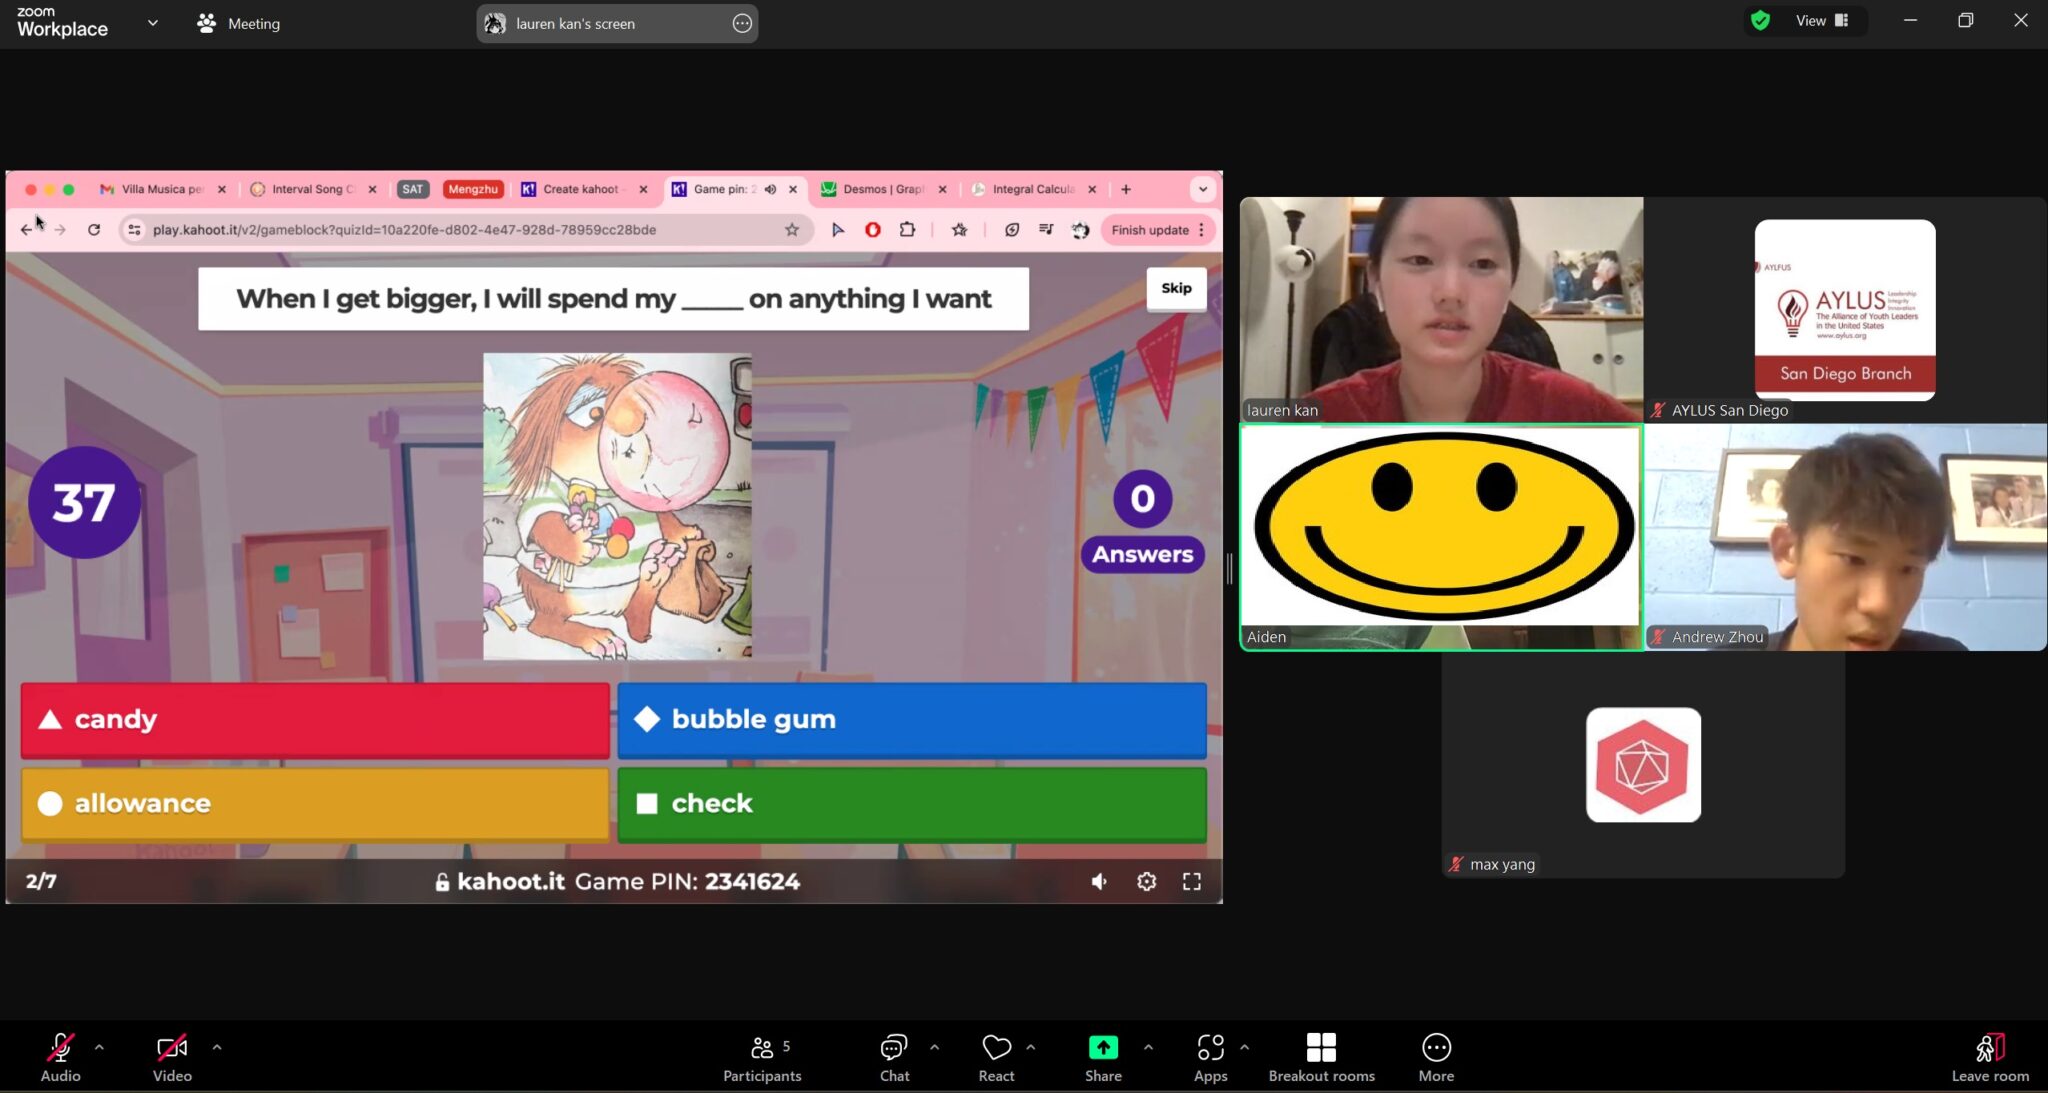Screen dimensions: 2048x1093
Task: Open the Chat panel
Action: [x=894, y=1057]
